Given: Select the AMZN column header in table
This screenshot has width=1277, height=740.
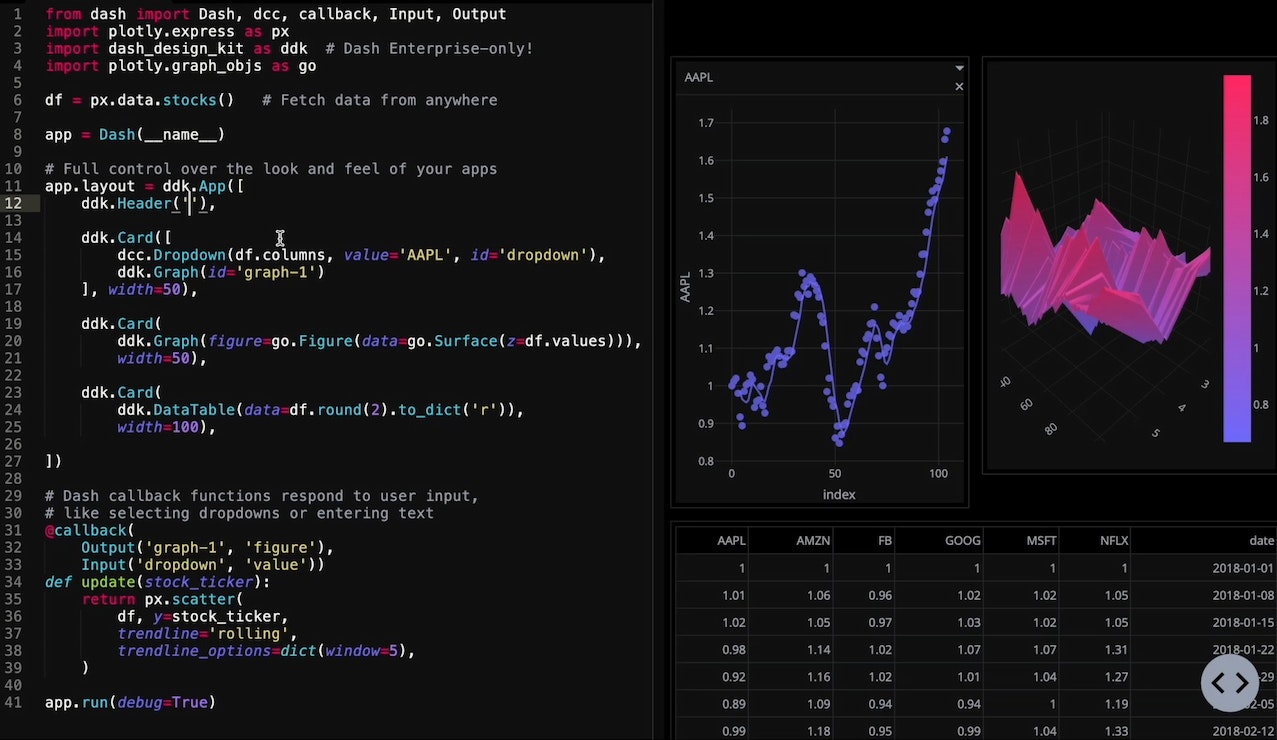Looking at the screenshot, I should [812, 541].
